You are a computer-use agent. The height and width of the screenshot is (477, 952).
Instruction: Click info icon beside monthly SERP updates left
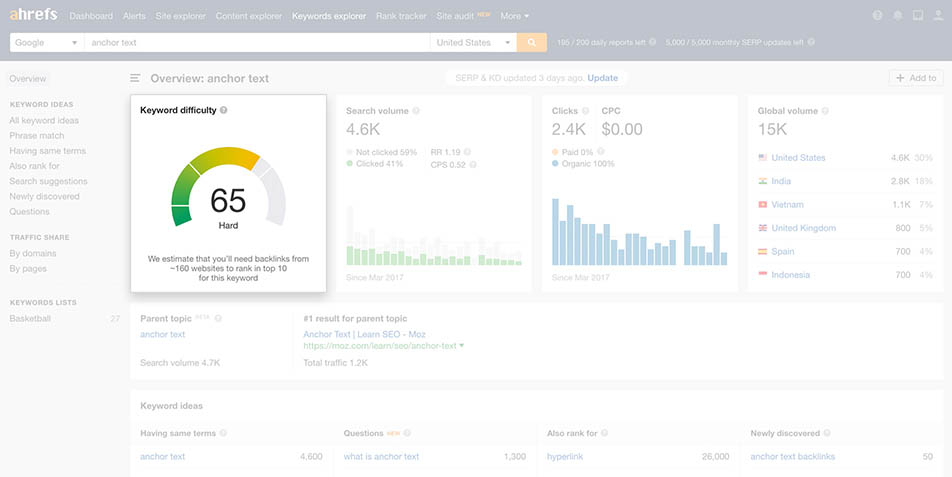point(811,42)
